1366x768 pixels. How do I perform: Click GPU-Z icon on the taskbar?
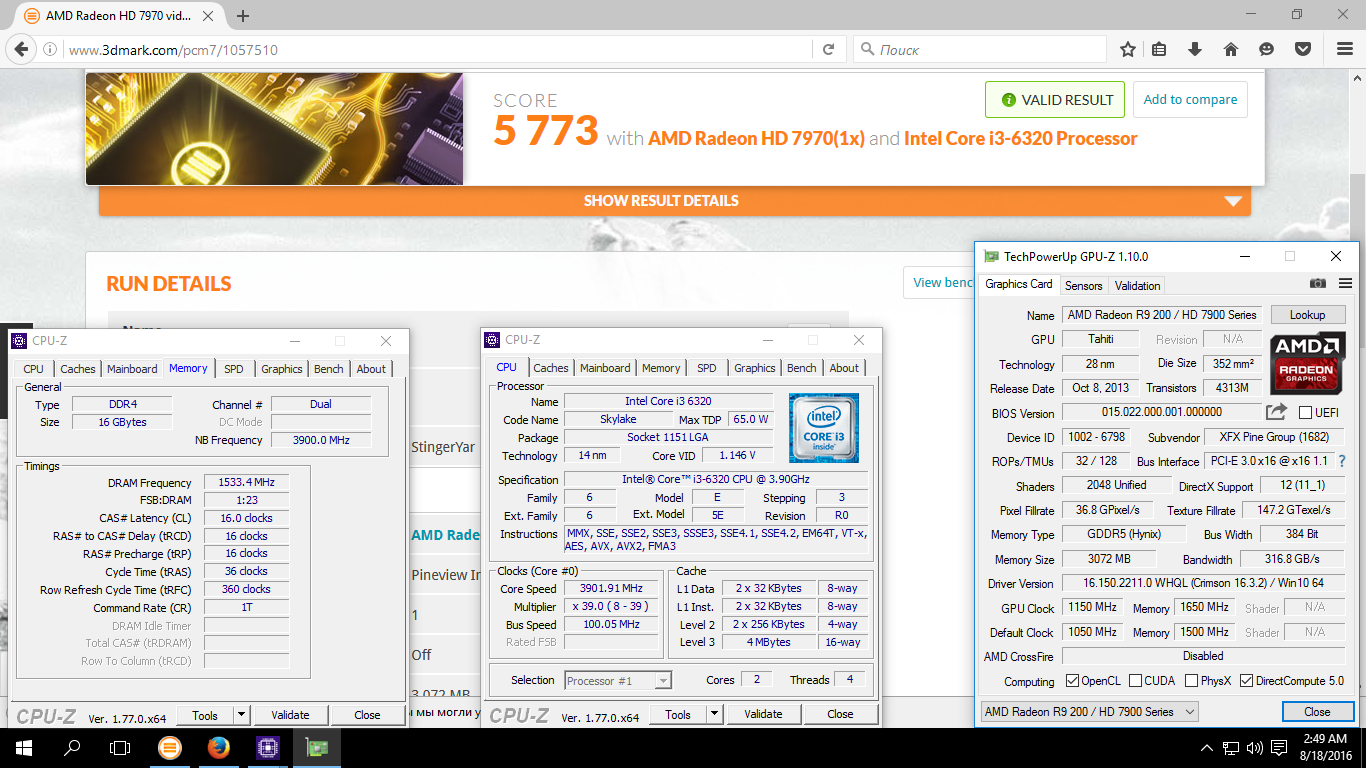click(317, 747)
